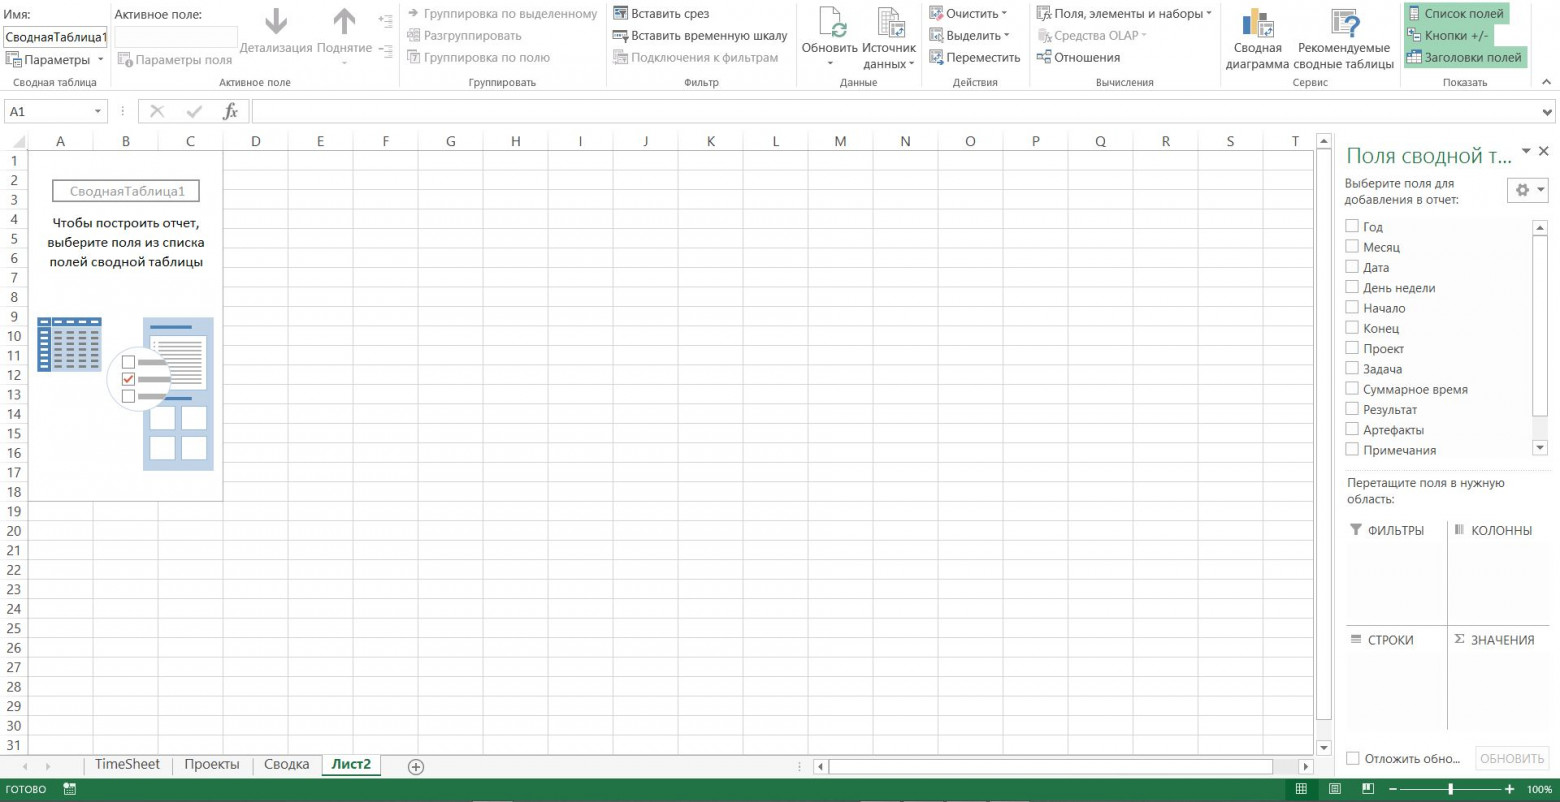1560x802 pixels.
Task: Click the Обновить (Refresh) icon
Action: pos(829,25)
